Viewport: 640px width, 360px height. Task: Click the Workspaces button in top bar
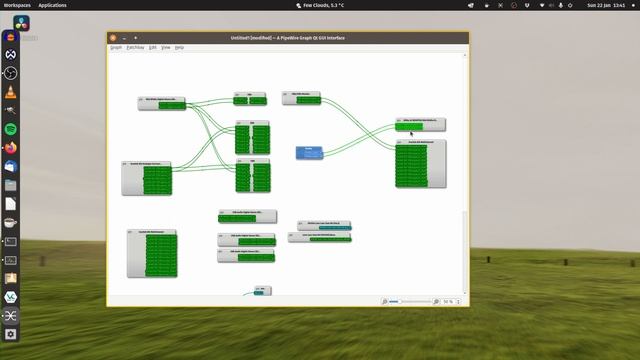click(17, 5)
